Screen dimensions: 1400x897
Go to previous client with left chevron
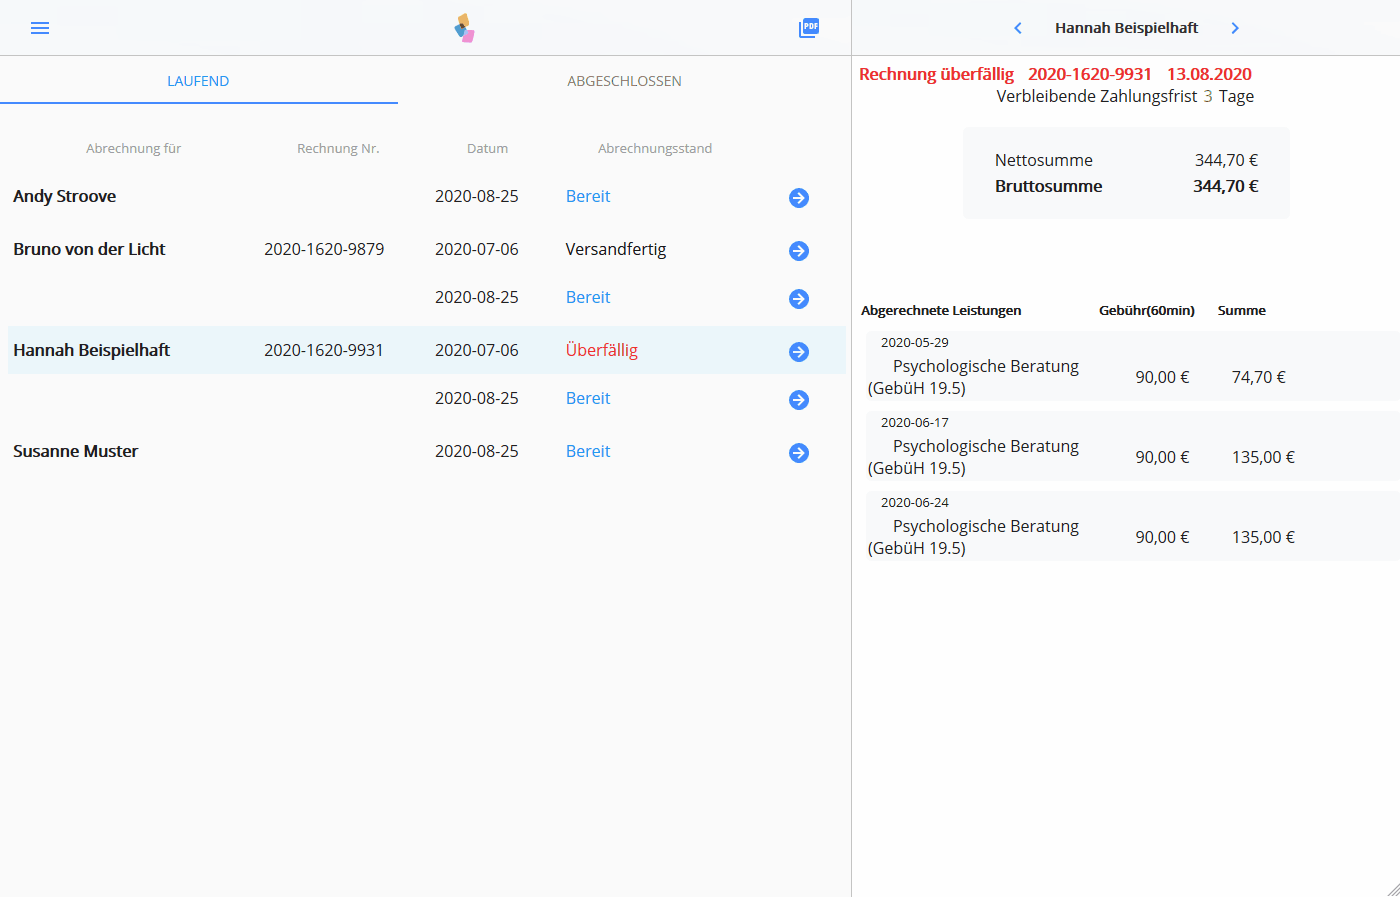point(1018,28)
